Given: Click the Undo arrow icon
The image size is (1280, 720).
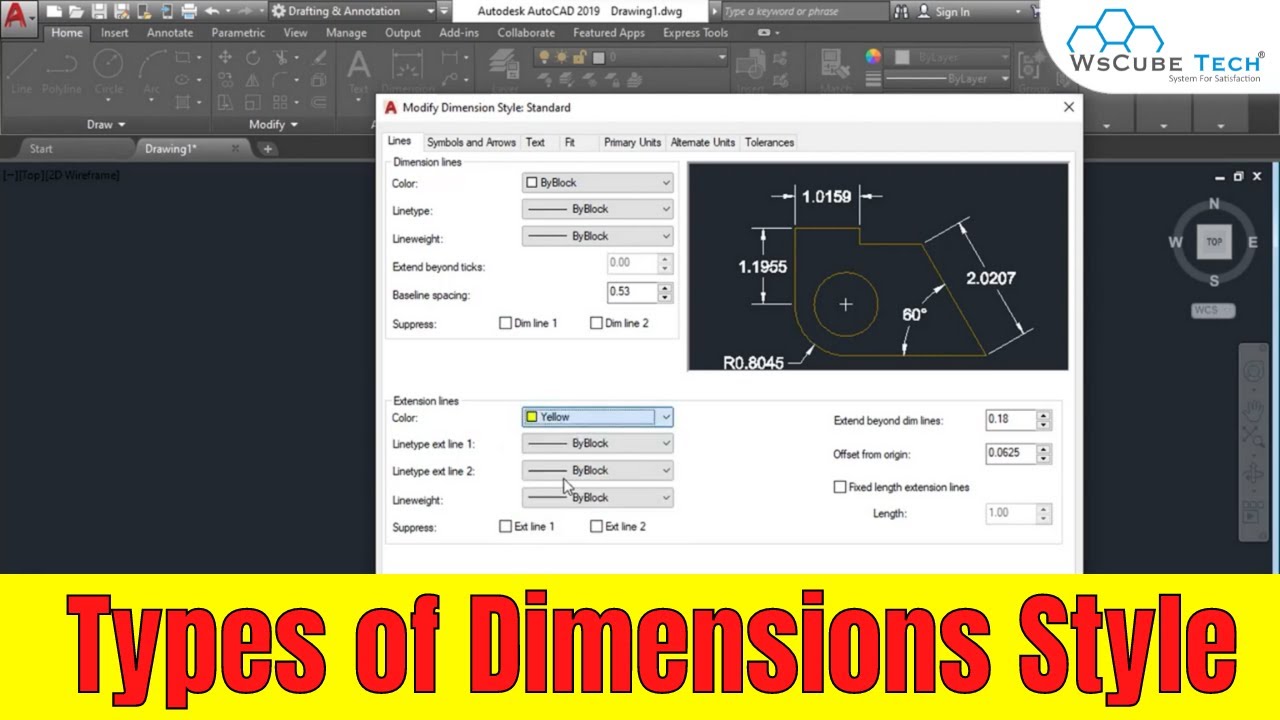Looking at the screenshot, I should click(x=211, y=12).
